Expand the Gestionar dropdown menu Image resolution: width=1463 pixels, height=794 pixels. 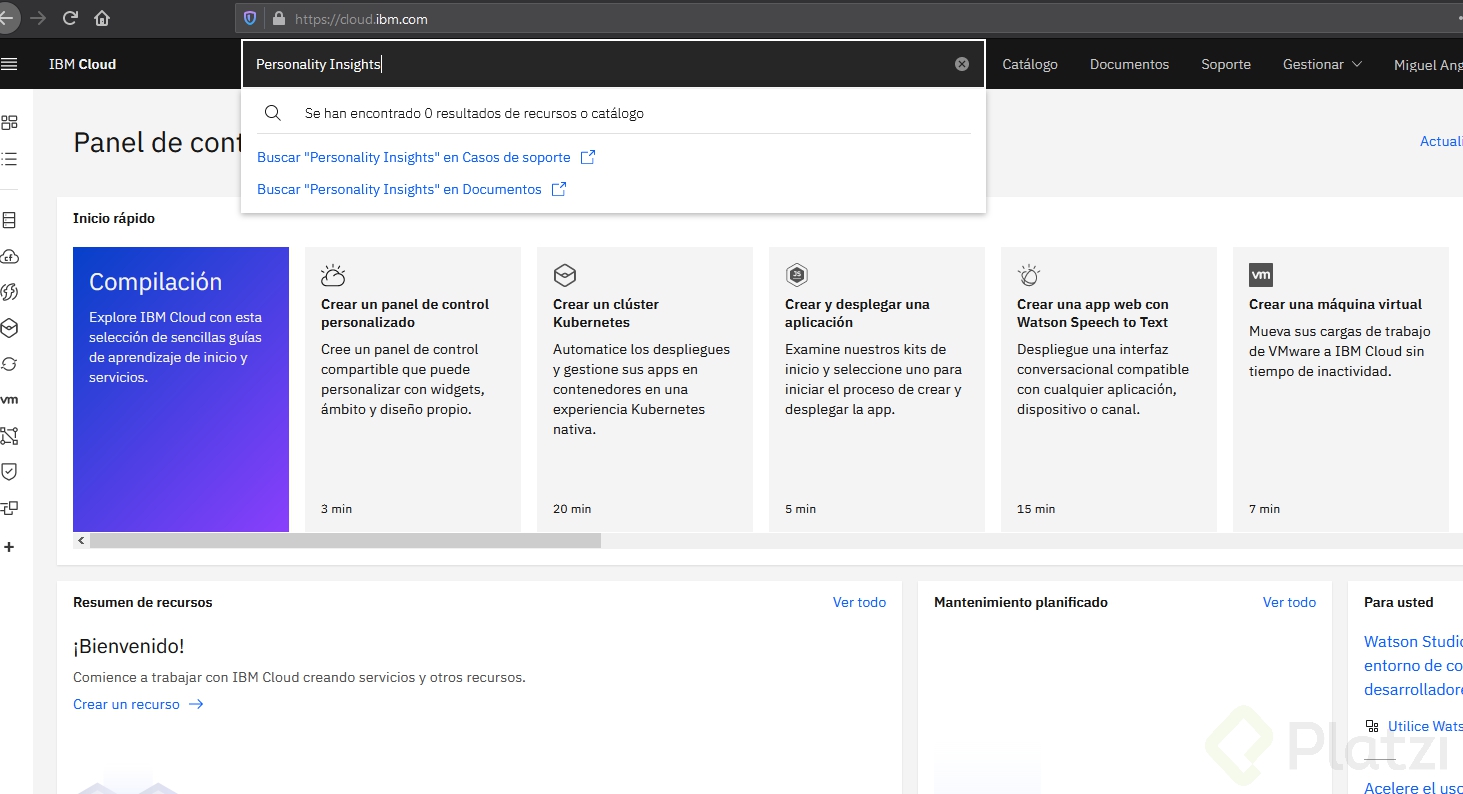pos(1322,64)
